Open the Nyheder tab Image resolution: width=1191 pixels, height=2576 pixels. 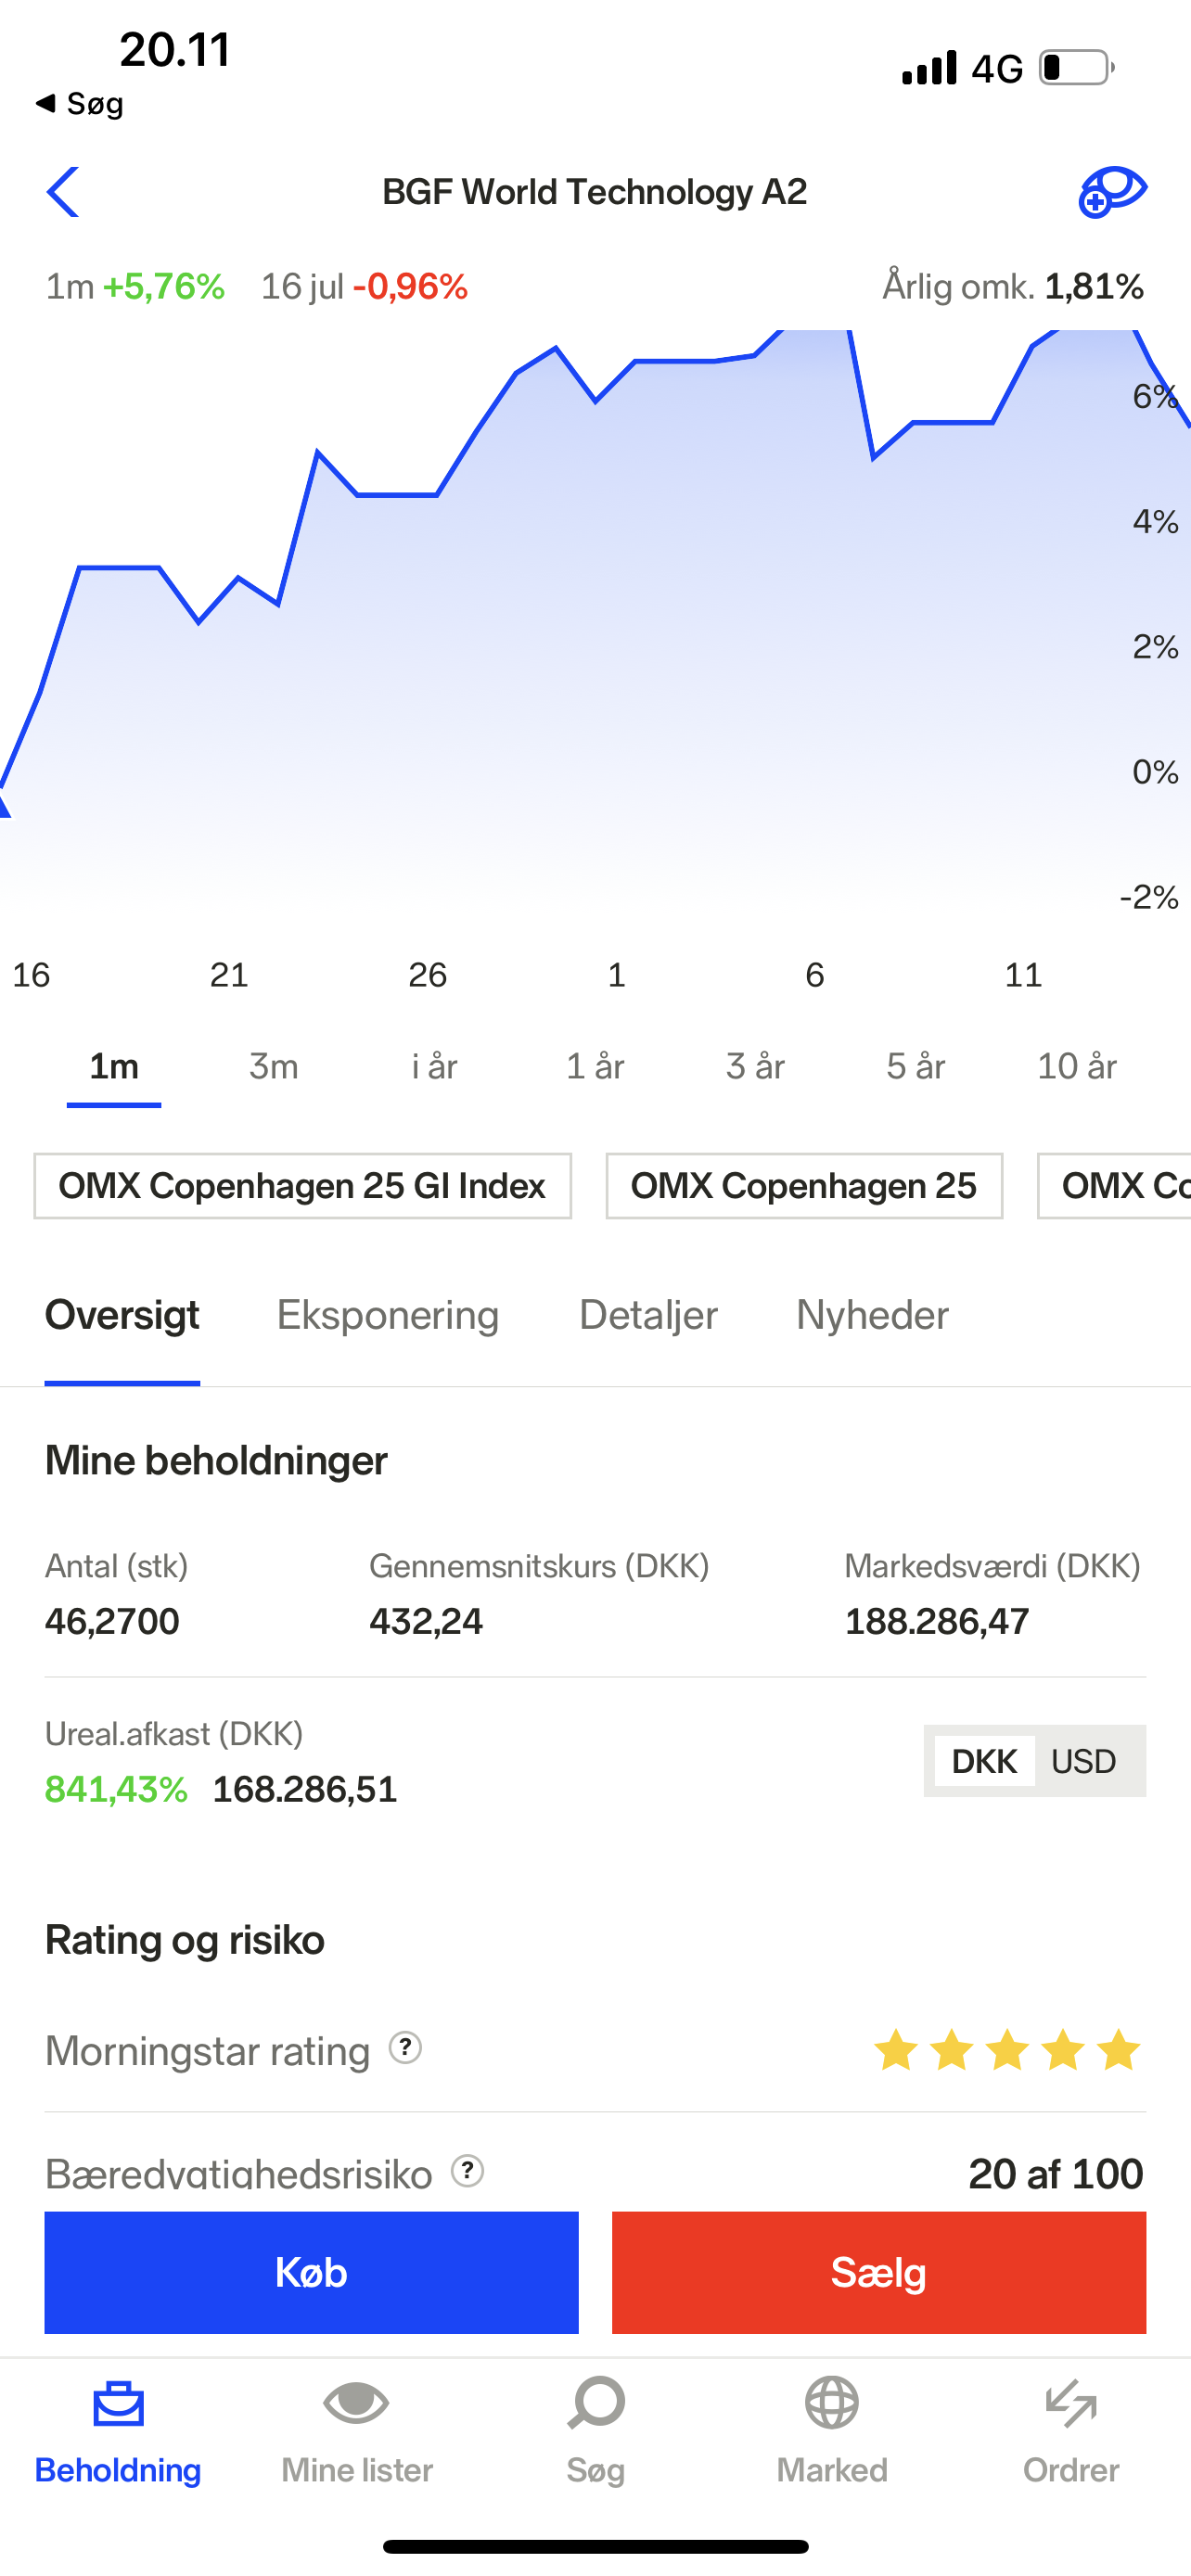point(872,1315)
